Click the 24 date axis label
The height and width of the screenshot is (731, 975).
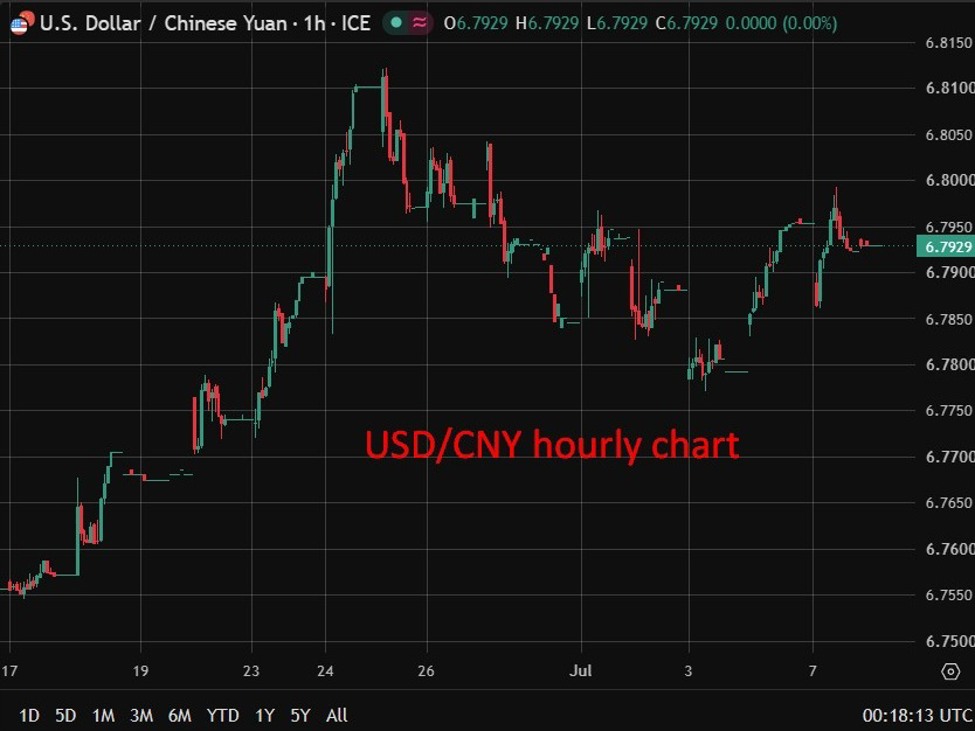(x=325, y=671)
